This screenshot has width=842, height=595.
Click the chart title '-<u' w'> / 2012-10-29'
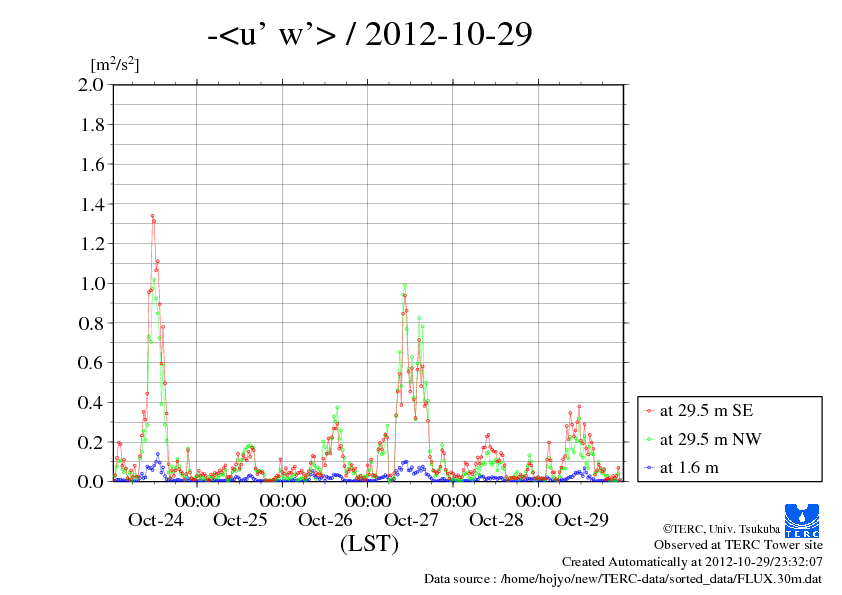pyautogui.click(x=369, y=34)
